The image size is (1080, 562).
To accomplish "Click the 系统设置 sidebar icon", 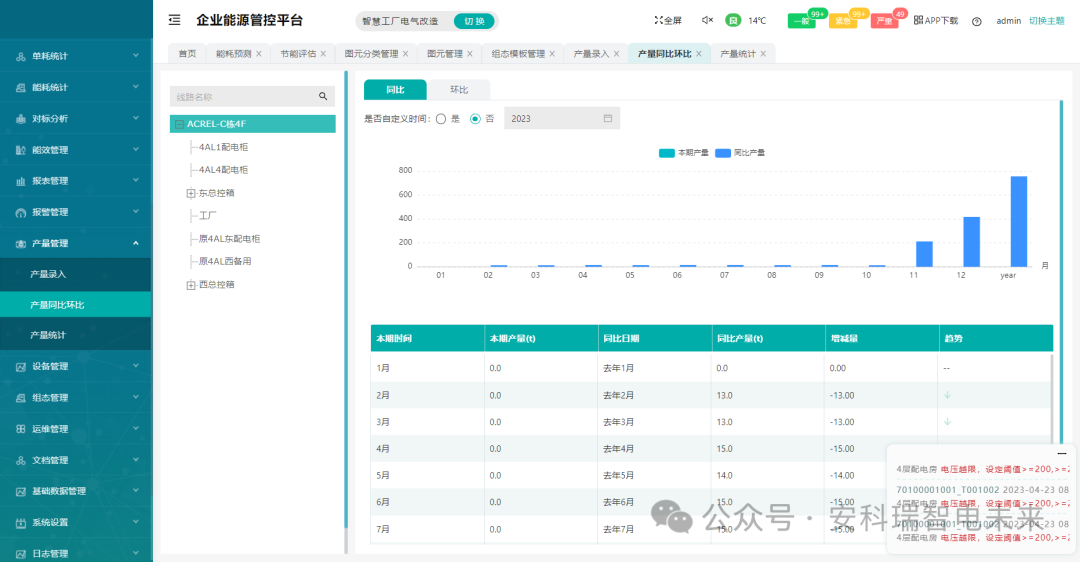I will [21, 523].
